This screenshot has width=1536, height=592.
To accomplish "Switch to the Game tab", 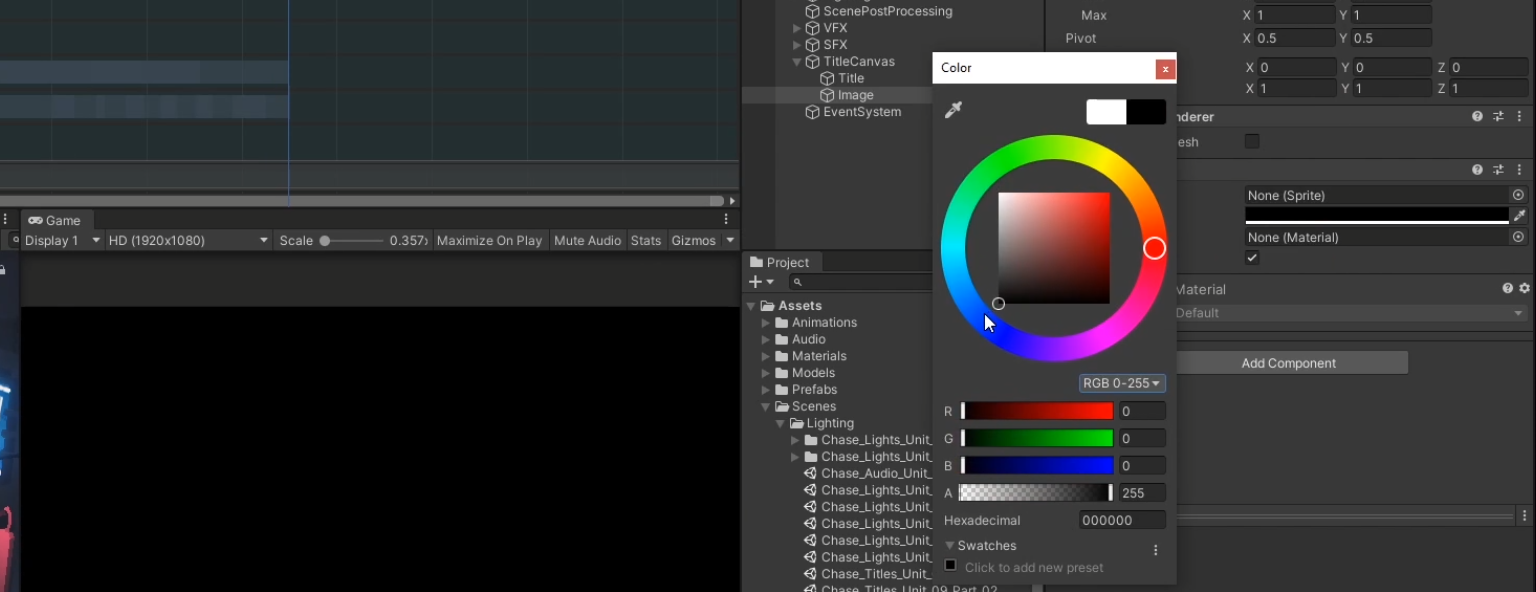I will 55,221.
